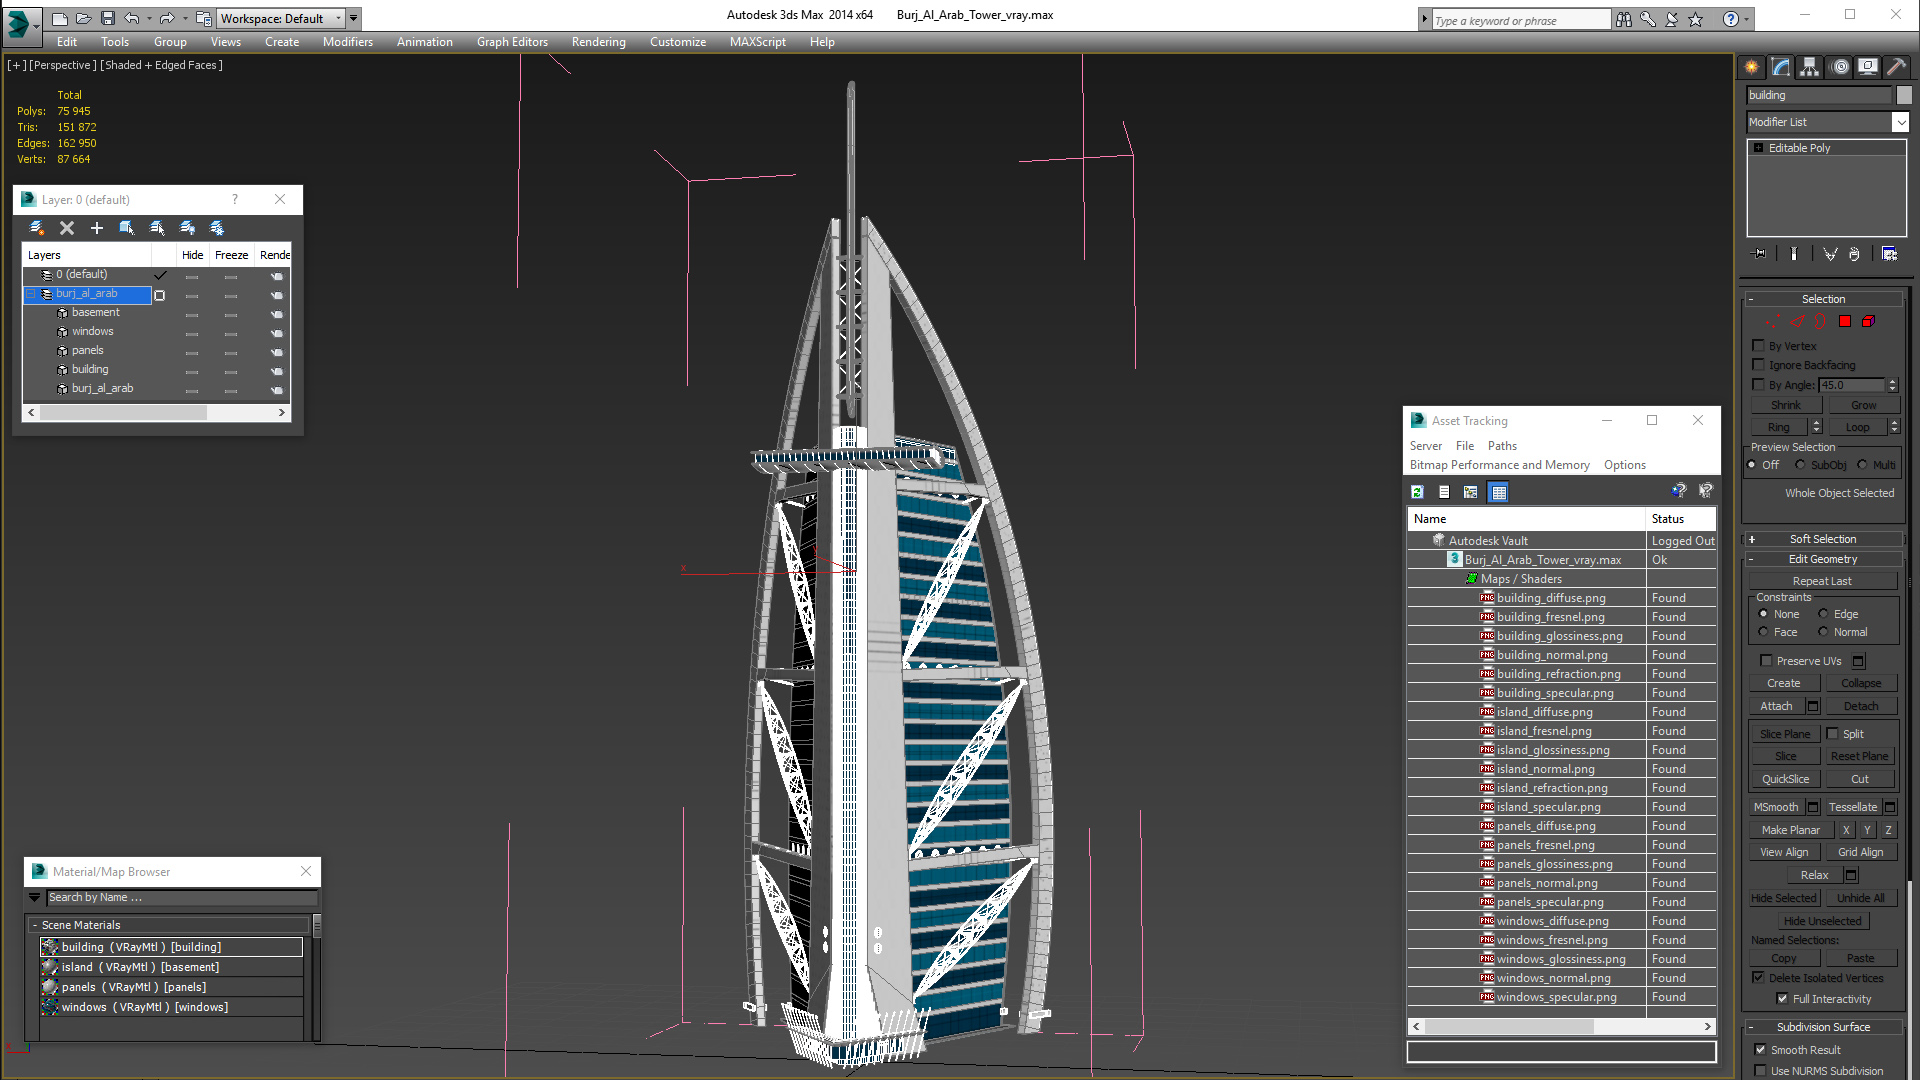Open the Create command panel tab
Image resolution: width=1920 pixels, height=1080 pixels.
[1752, 67]
